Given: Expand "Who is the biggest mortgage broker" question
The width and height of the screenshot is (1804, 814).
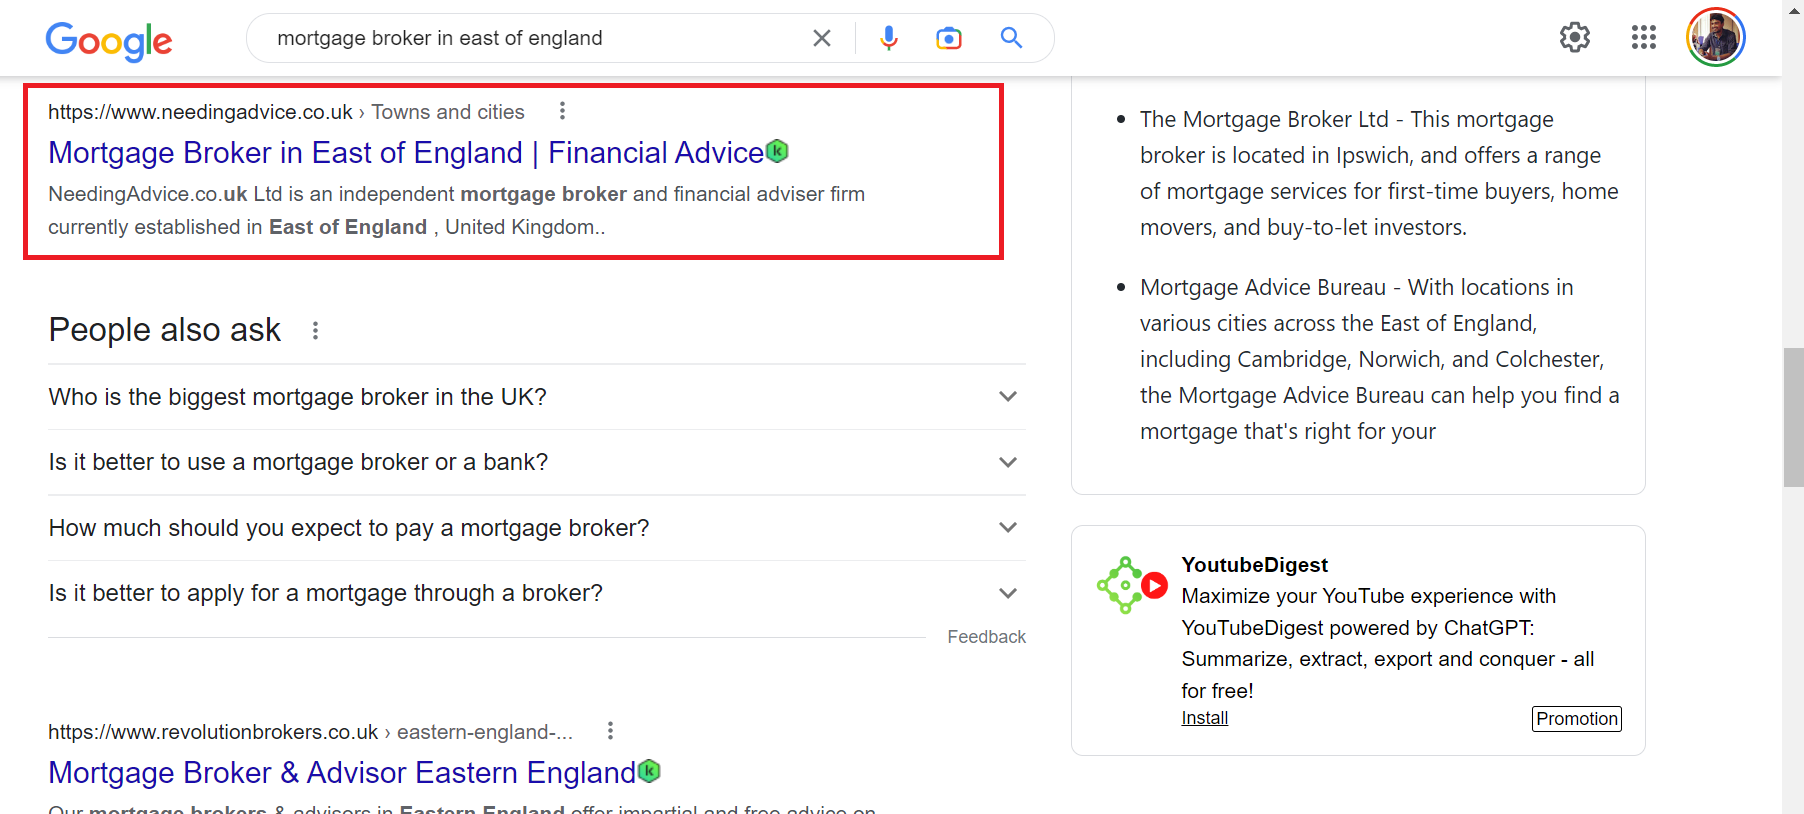Looking at the screenshot, I should pyautogui.click(x=1007, y=397).
